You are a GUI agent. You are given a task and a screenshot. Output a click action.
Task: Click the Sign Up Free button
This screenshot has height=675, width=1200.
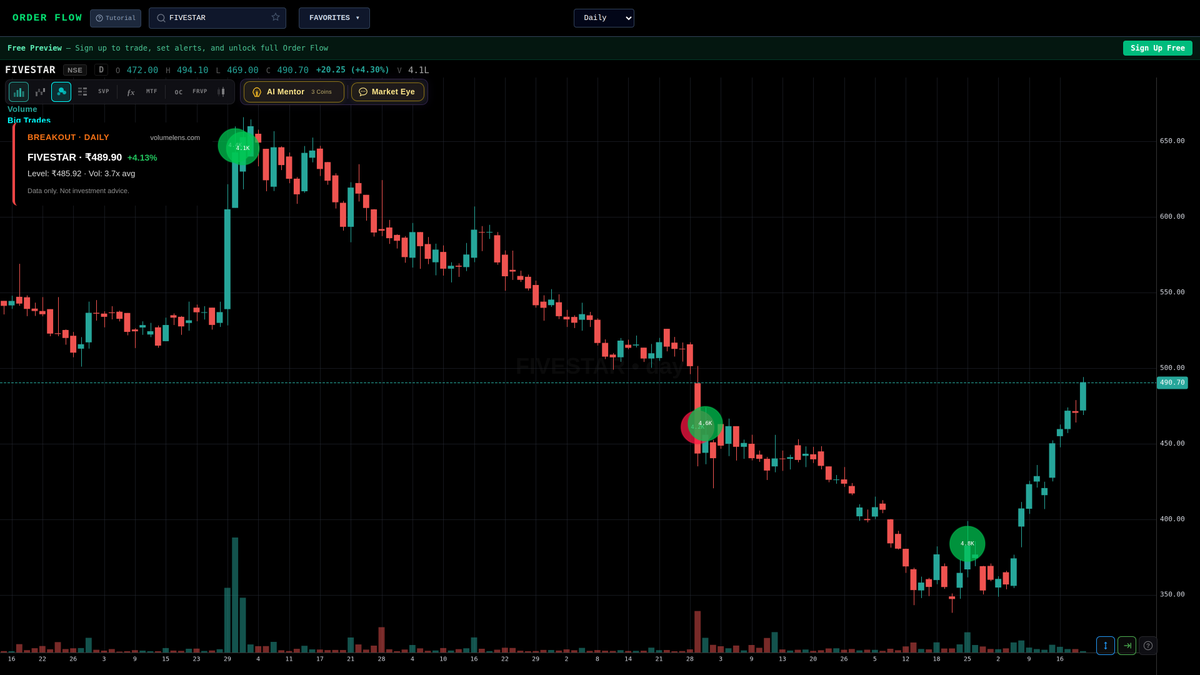click(1157, 47)
